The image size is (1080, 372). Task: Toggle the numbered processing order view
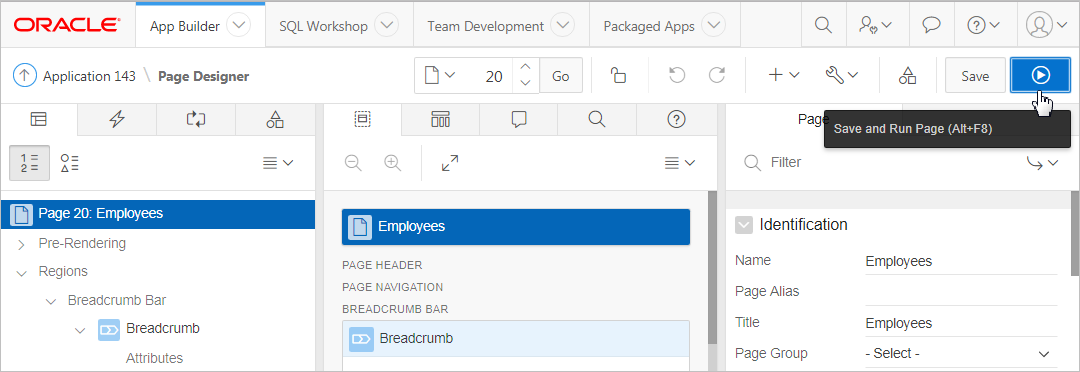click(30, 163)
